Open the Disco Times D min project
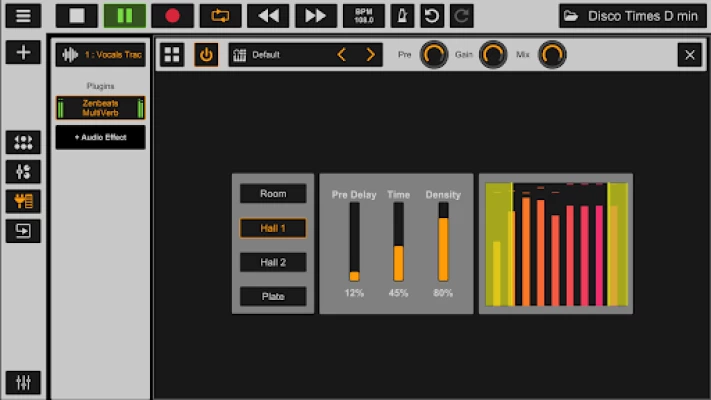 tap(630, 15)
